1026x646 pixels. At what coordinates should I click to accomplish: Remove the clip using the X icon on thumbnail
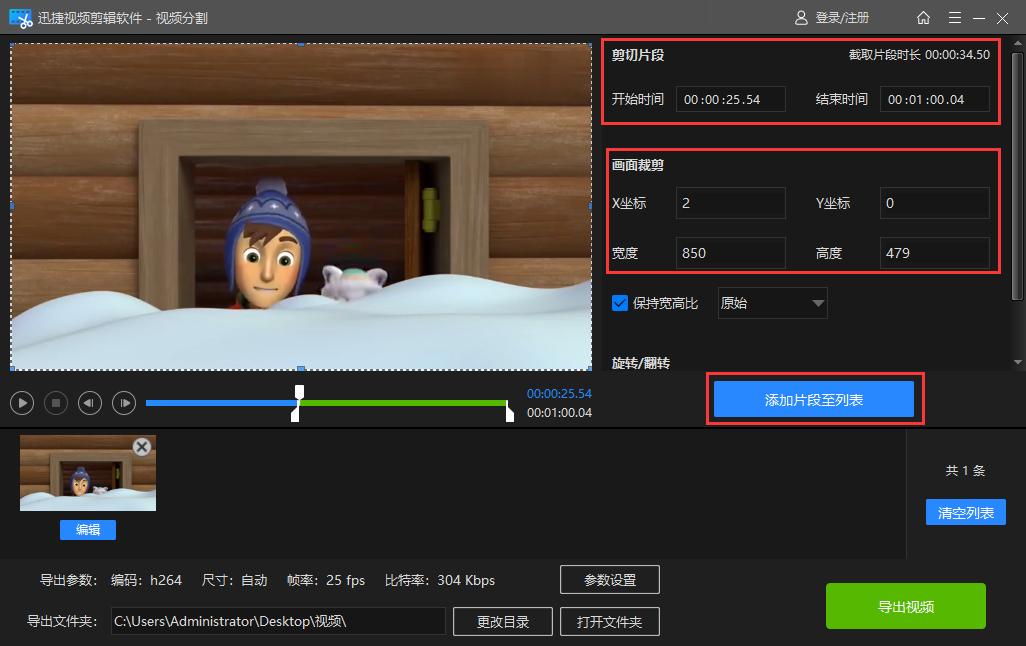(x=142, y=448)
